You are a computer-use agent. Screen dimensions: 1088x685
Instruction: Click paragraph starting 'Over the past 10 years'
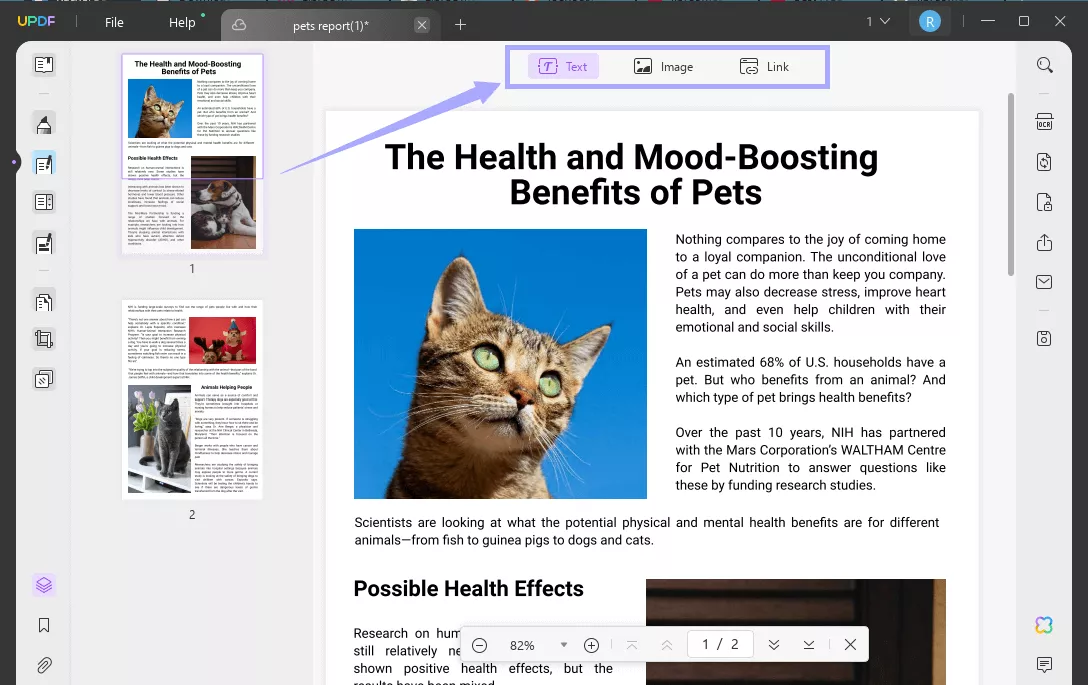point(810,459)
